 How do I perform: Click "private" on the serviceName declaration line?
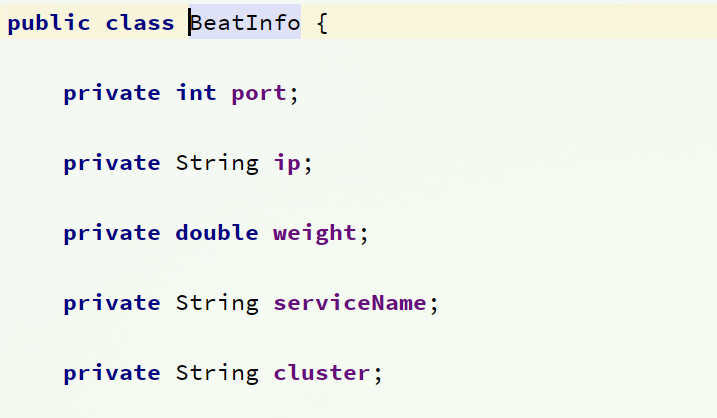(112, 303)
